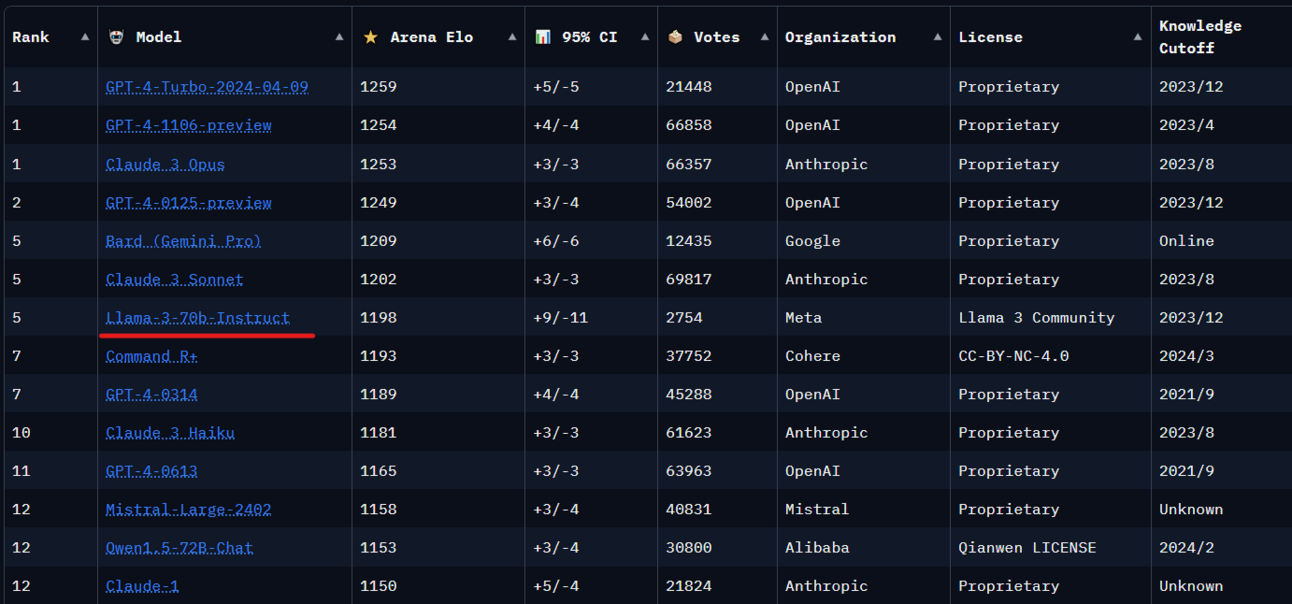Screen dimensions: 1292x604
Task: Open the Claude 3 Haiku link
Action: pos(170,433)
